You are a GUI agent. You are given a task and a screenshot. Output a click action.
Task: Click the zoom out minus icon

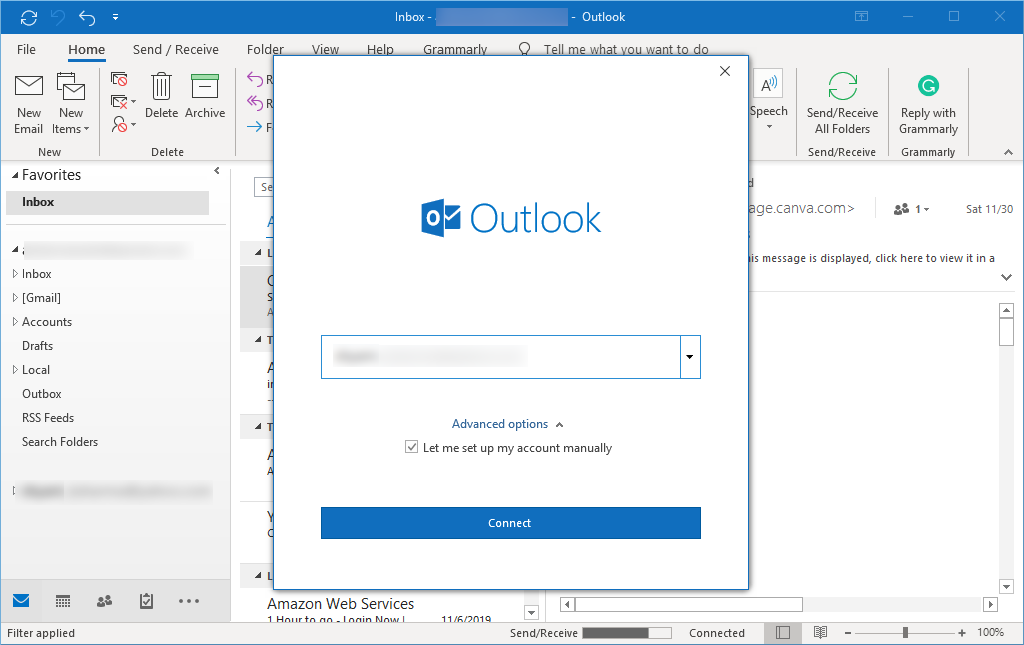(x=848, y=633)
